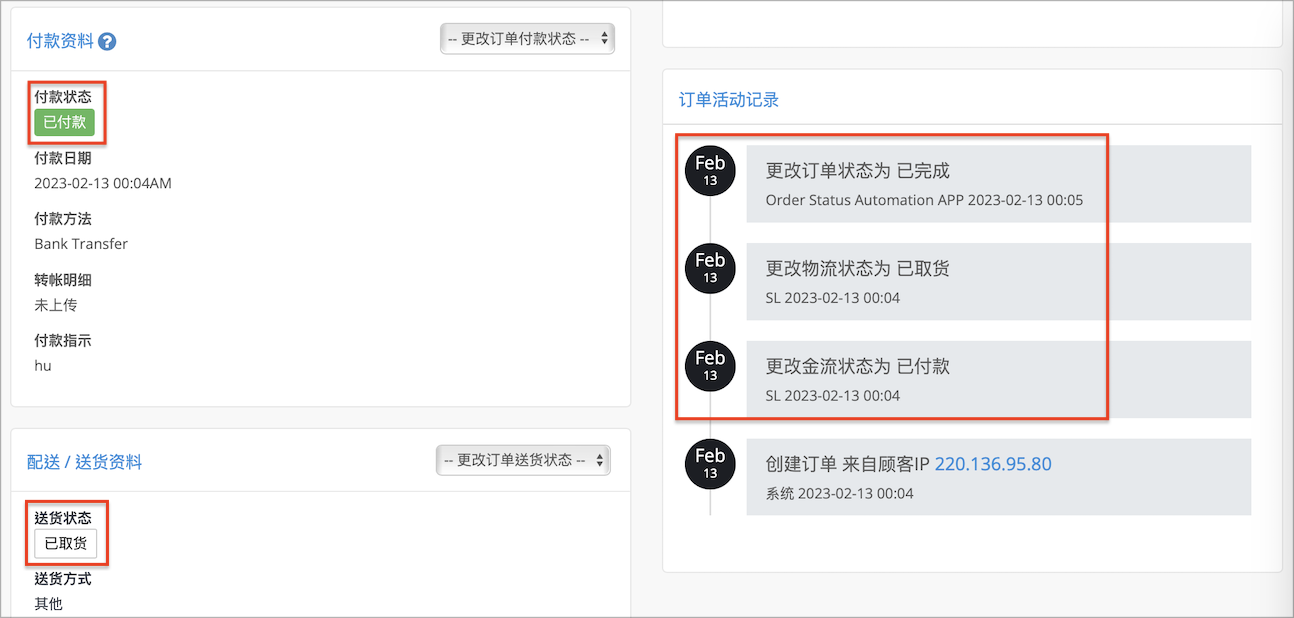The image size is (1294, 618).
Task: Click the 转帐明细 label
Action: tap(63, 280)
